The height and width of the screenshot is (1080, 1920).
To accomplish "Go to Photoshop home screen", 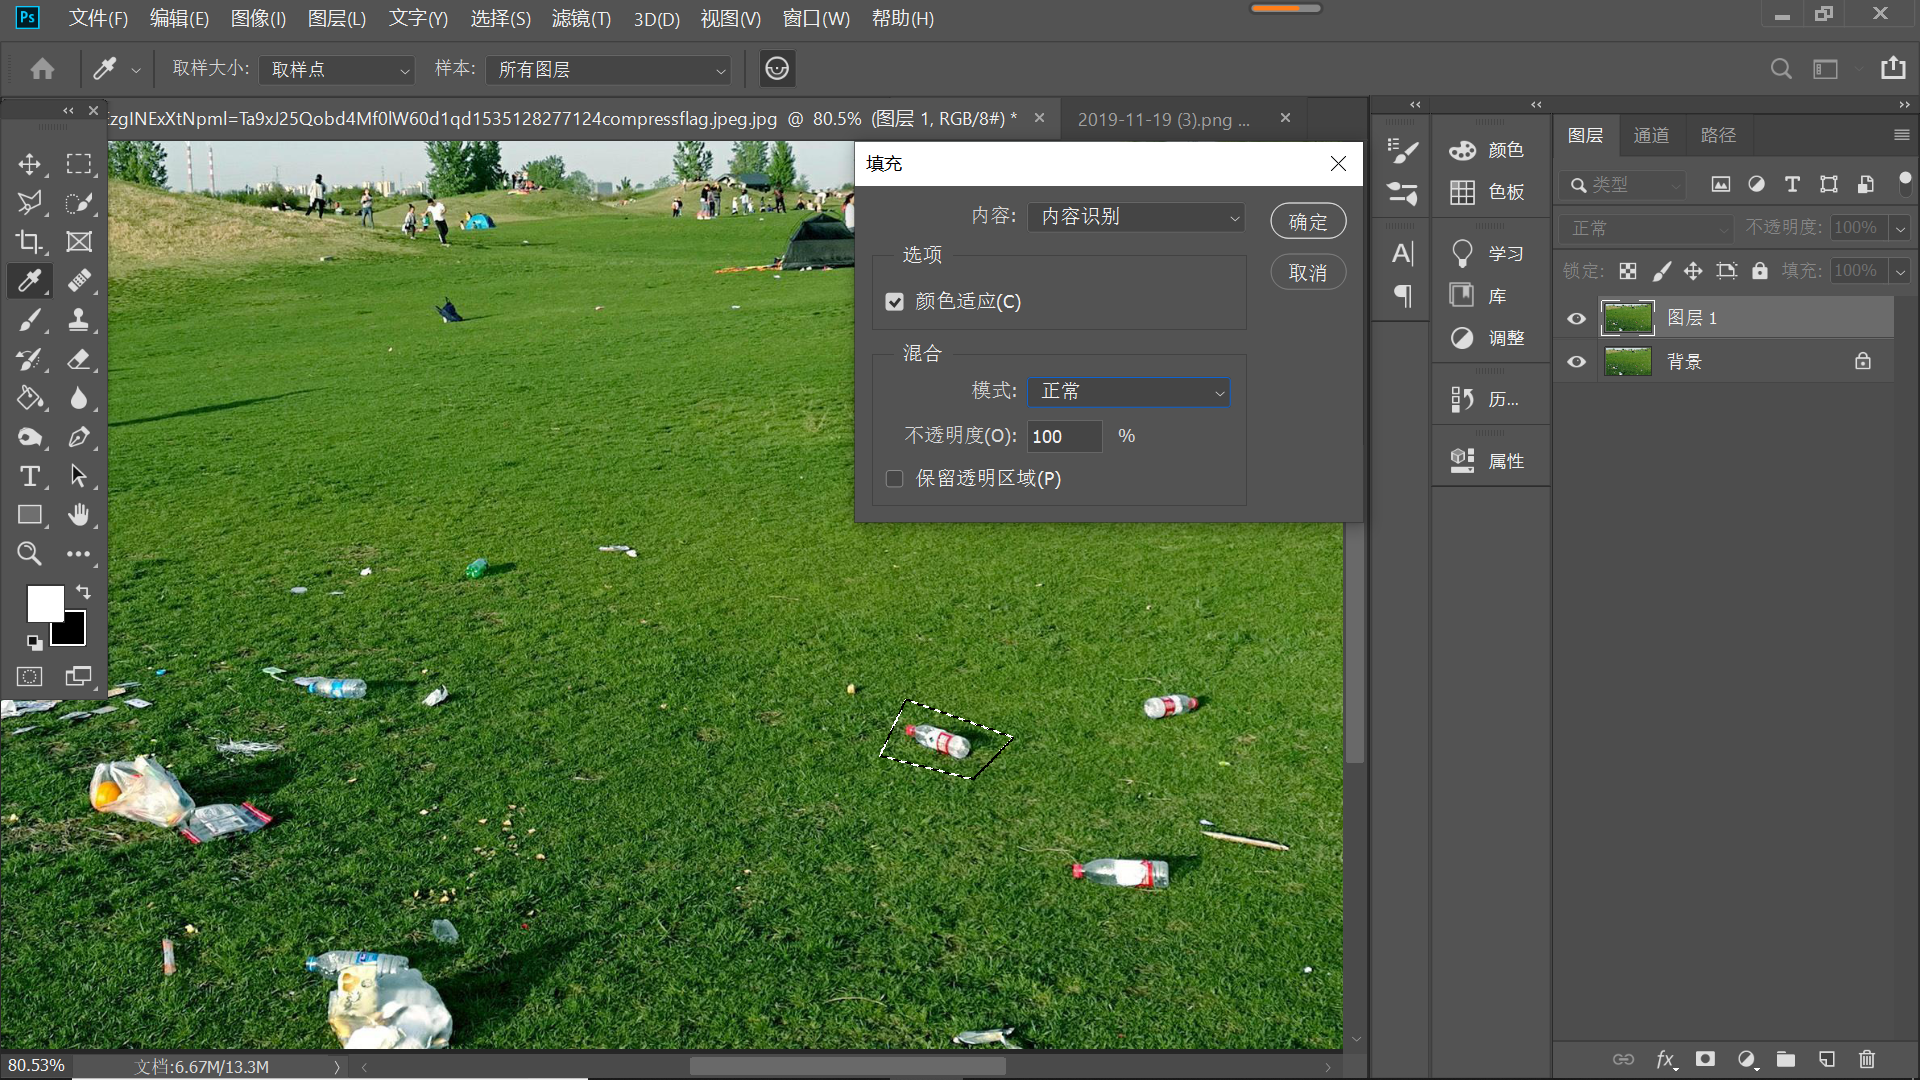I will [42, 69].
